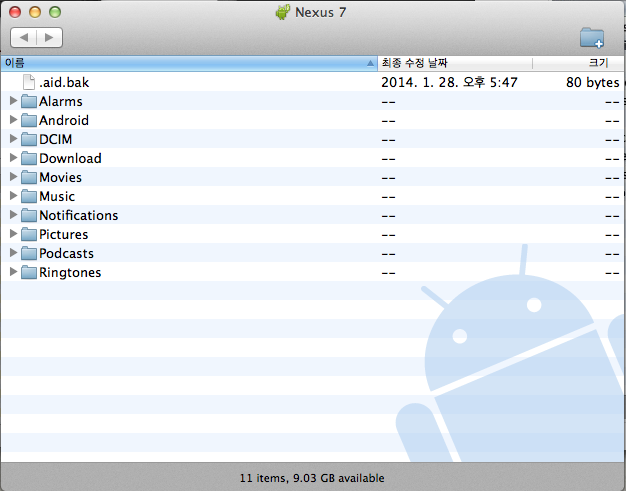Expand the DCIM folder disclosure triangle
Viewport: 626px width, 491px height.
(x=13, y=139)
